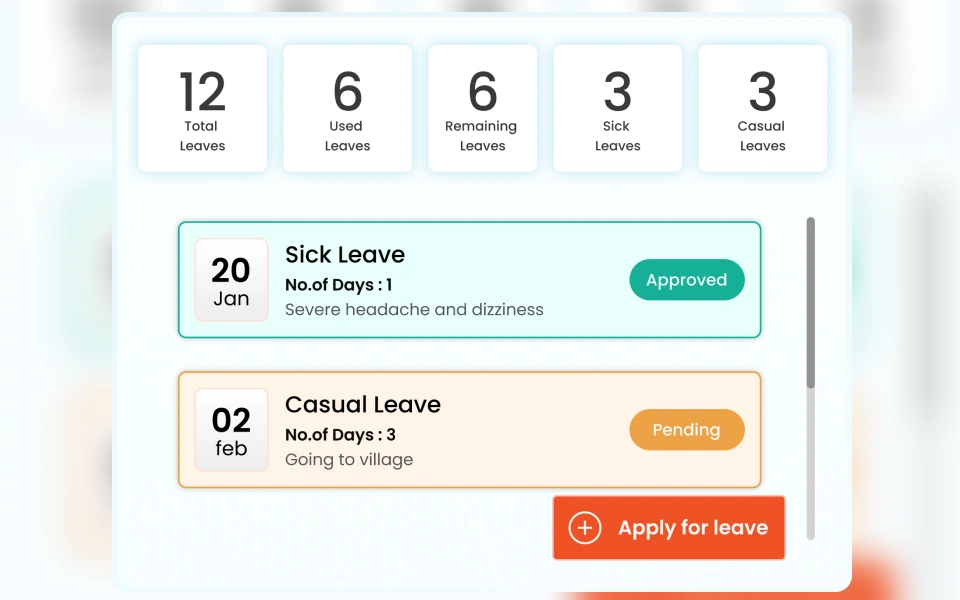Select the Used Leaves card

coord(347,108)
